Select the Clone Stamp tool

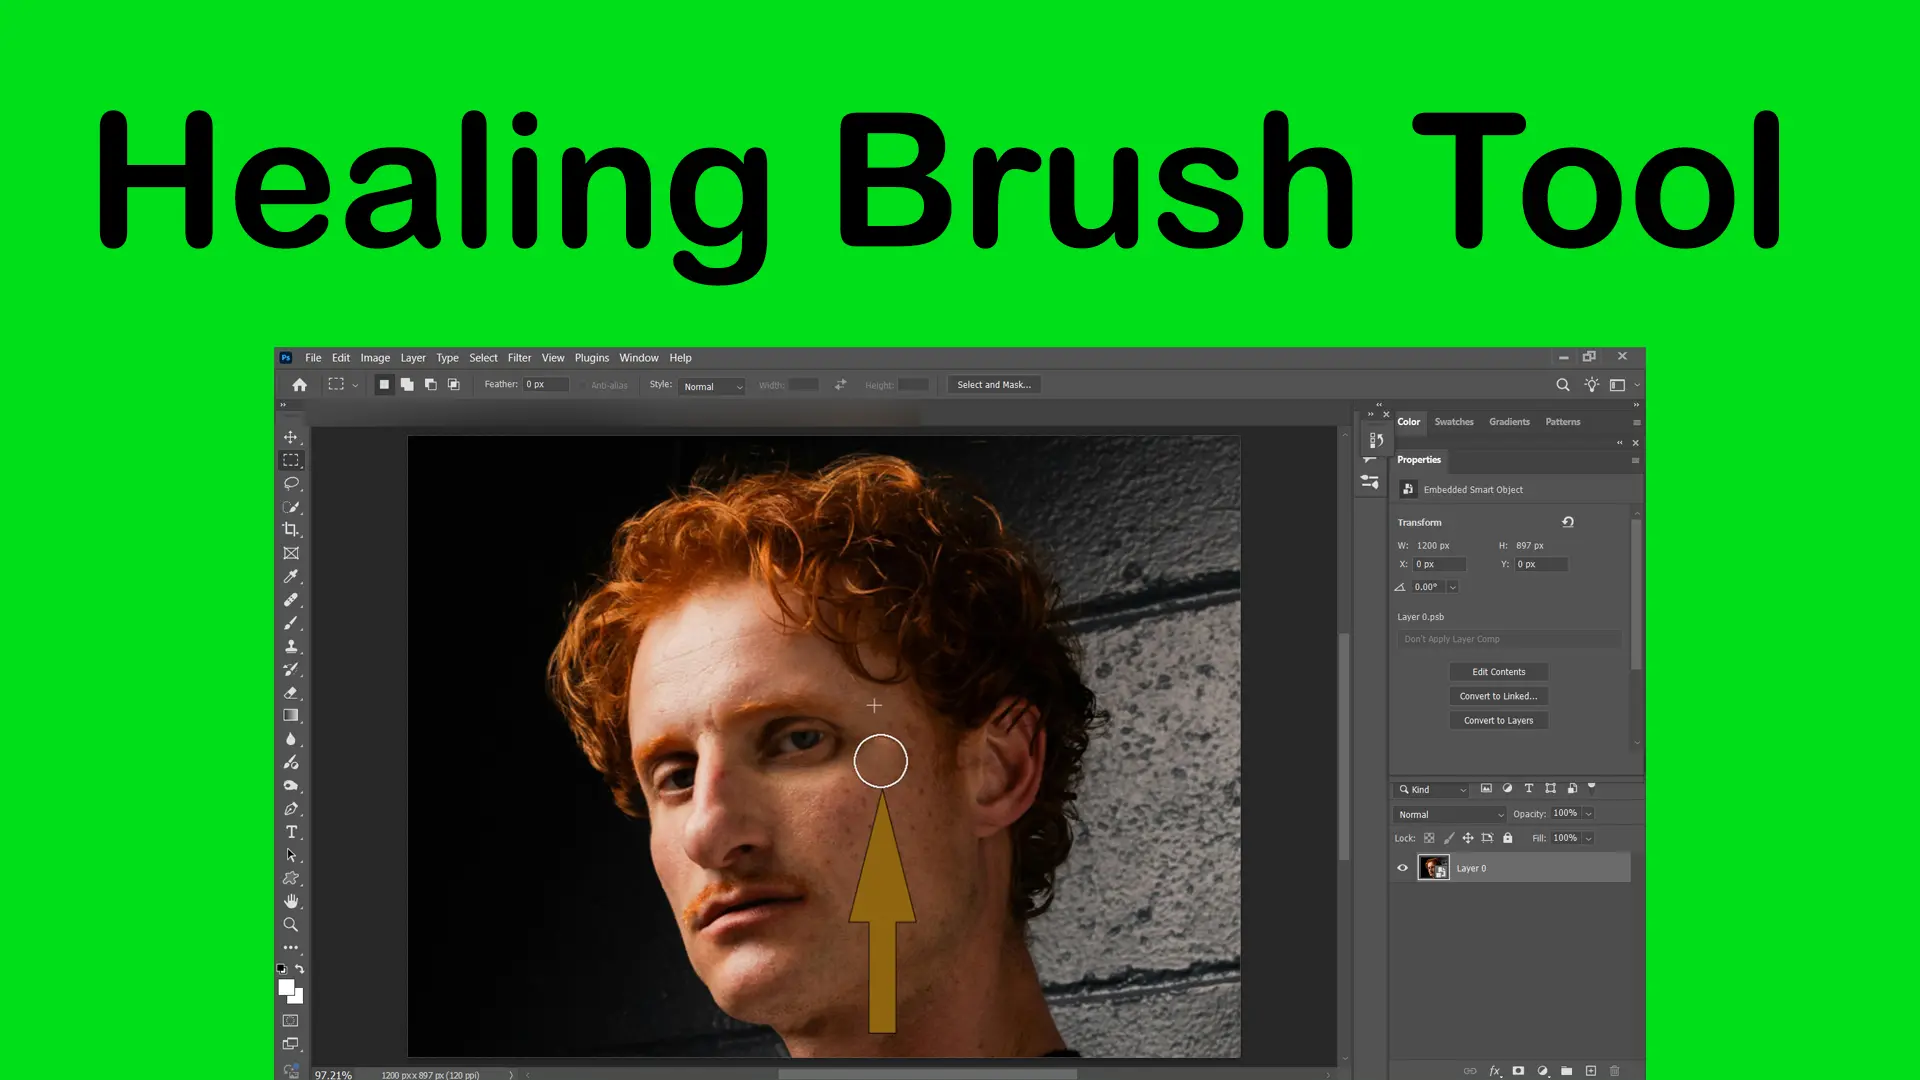(291, 646)
